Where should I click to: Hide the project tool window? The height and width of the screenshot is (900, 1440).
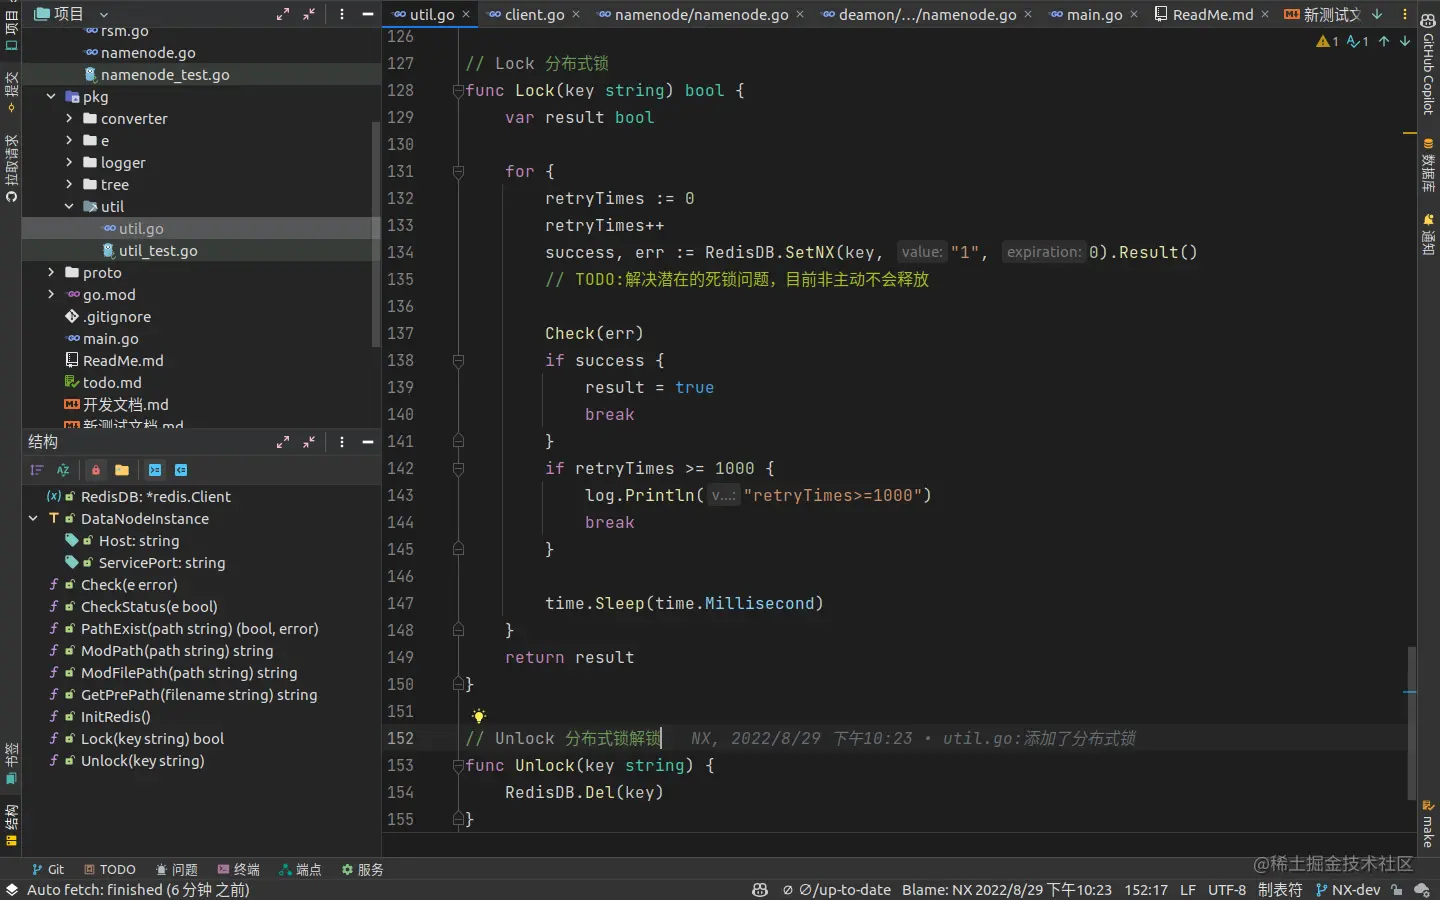[x=368, y=14]
